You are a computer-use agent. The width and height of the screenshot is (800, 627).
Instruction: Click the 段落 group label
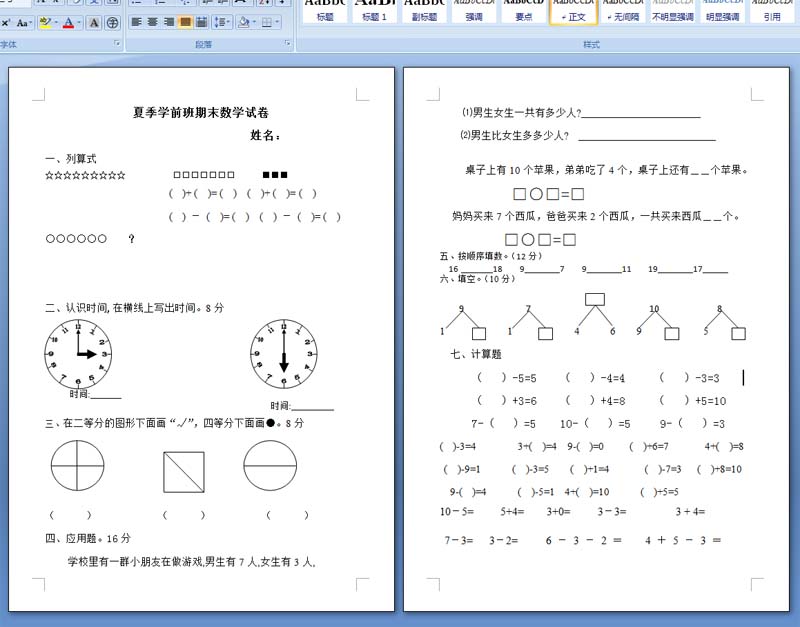(x=203, y=44)
